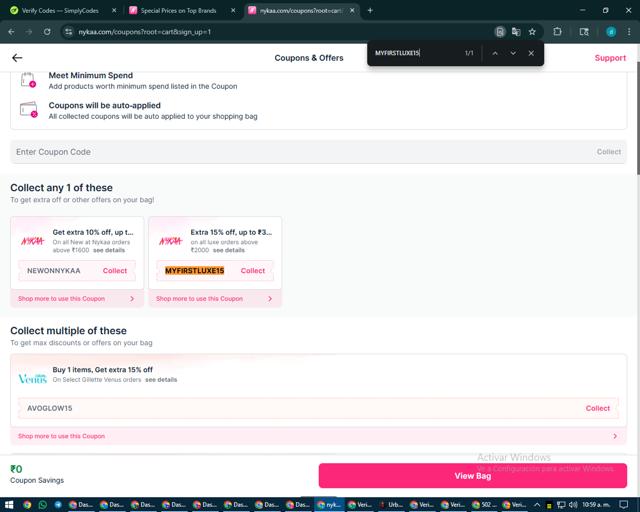The width and height of the screenshot is (640, 512).
Task: Click the find-in-page icon in address bar
Action: click(x=500, y=31)
